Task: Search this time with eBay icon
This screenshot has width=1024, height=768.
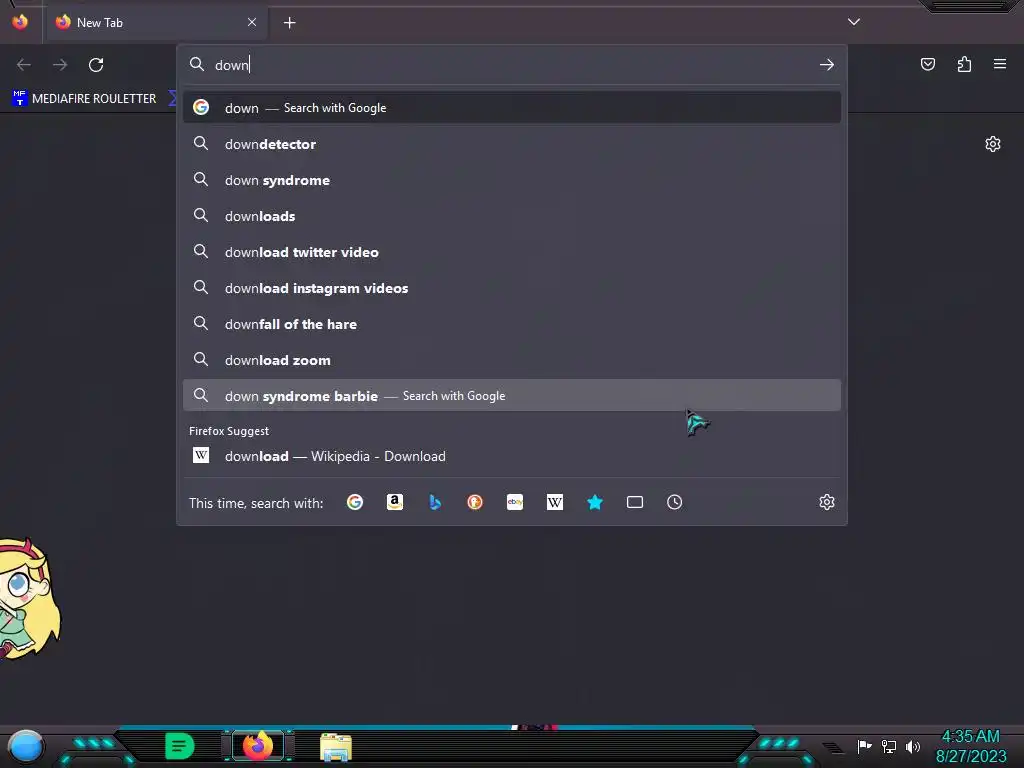Action: [515, 502]
